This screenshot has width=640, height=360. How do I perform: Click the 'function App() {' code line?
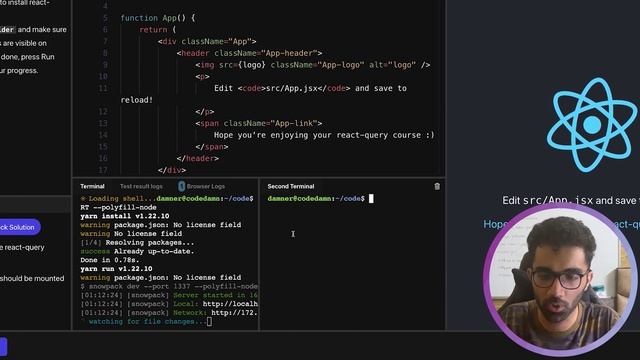click(x=158, y=18)
